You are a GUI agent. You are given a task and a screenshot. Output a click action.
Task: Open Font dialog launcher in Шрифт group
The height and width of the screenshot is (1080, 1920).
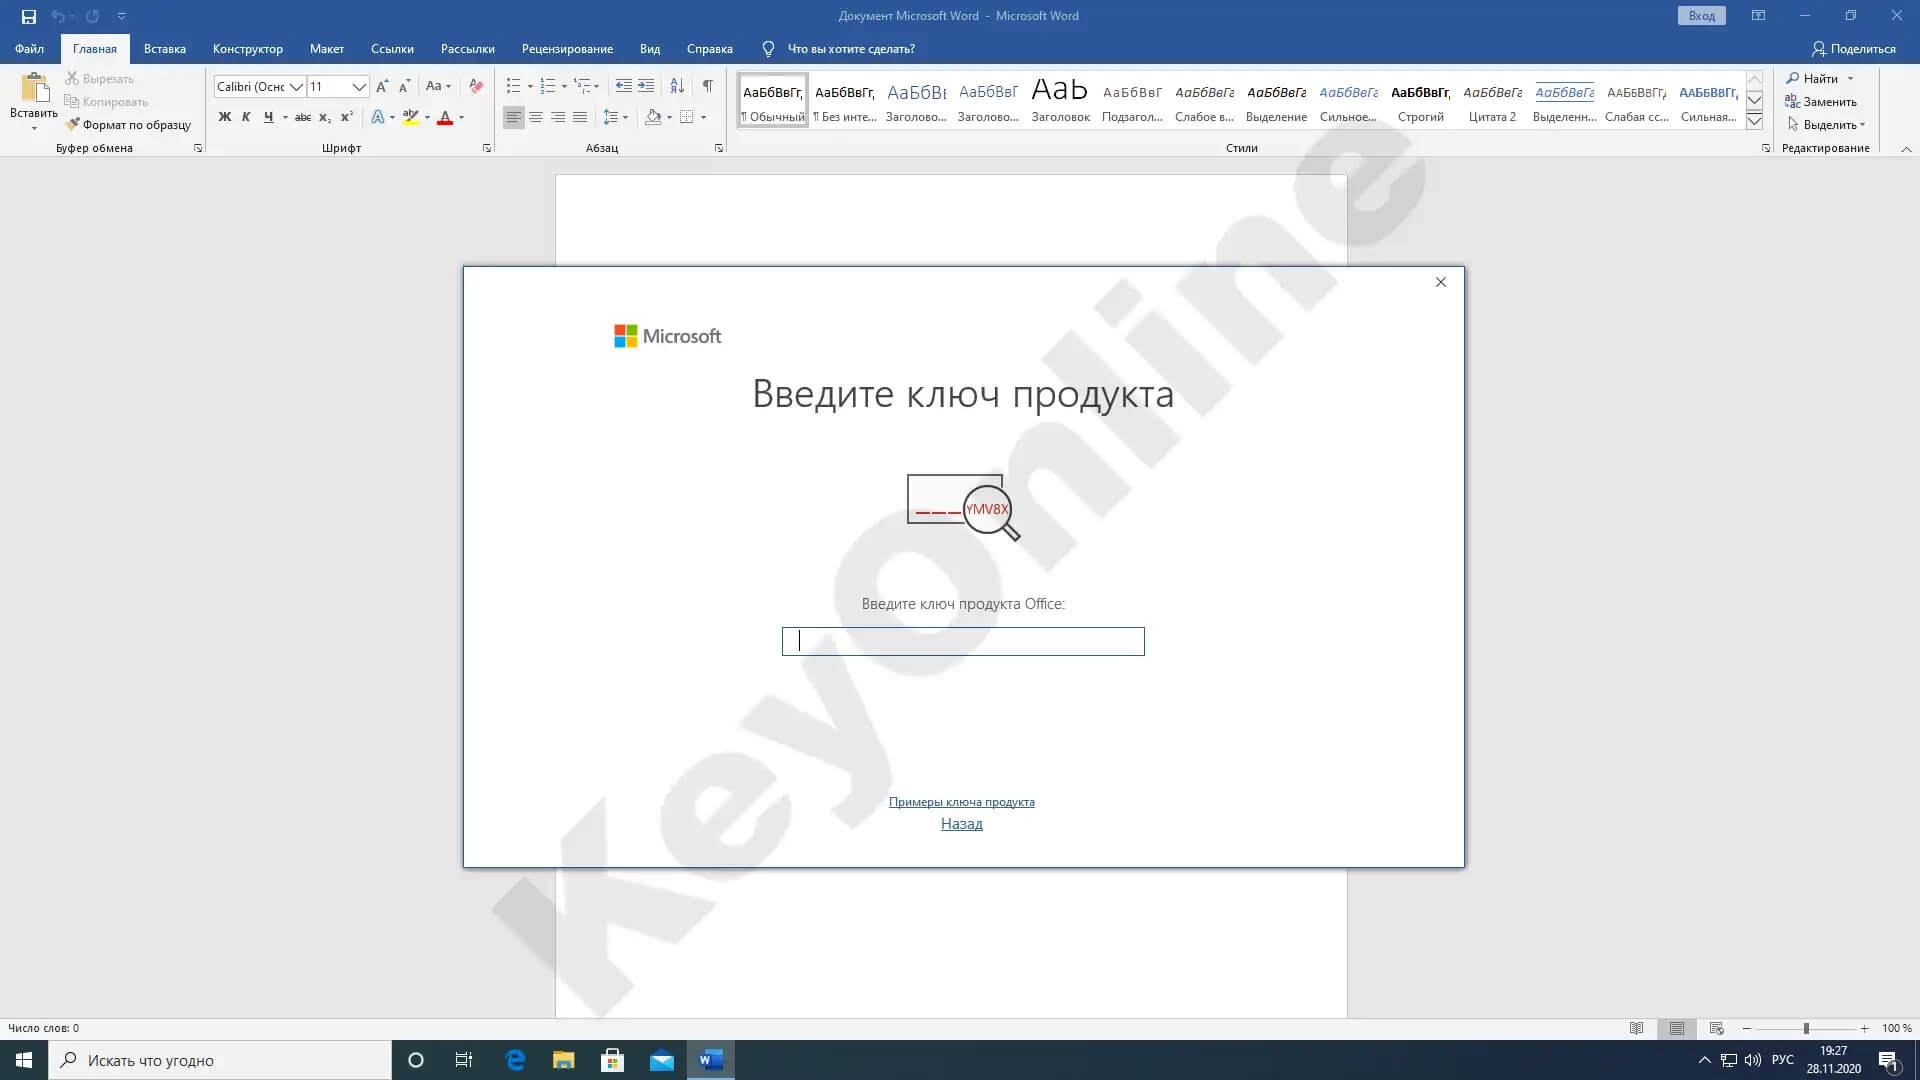tap(487, 148)
